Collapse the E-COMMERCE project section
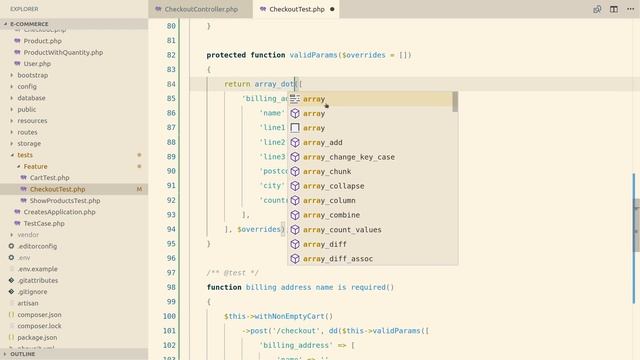This screenshot has width=640, height=360. pos(74,24)
